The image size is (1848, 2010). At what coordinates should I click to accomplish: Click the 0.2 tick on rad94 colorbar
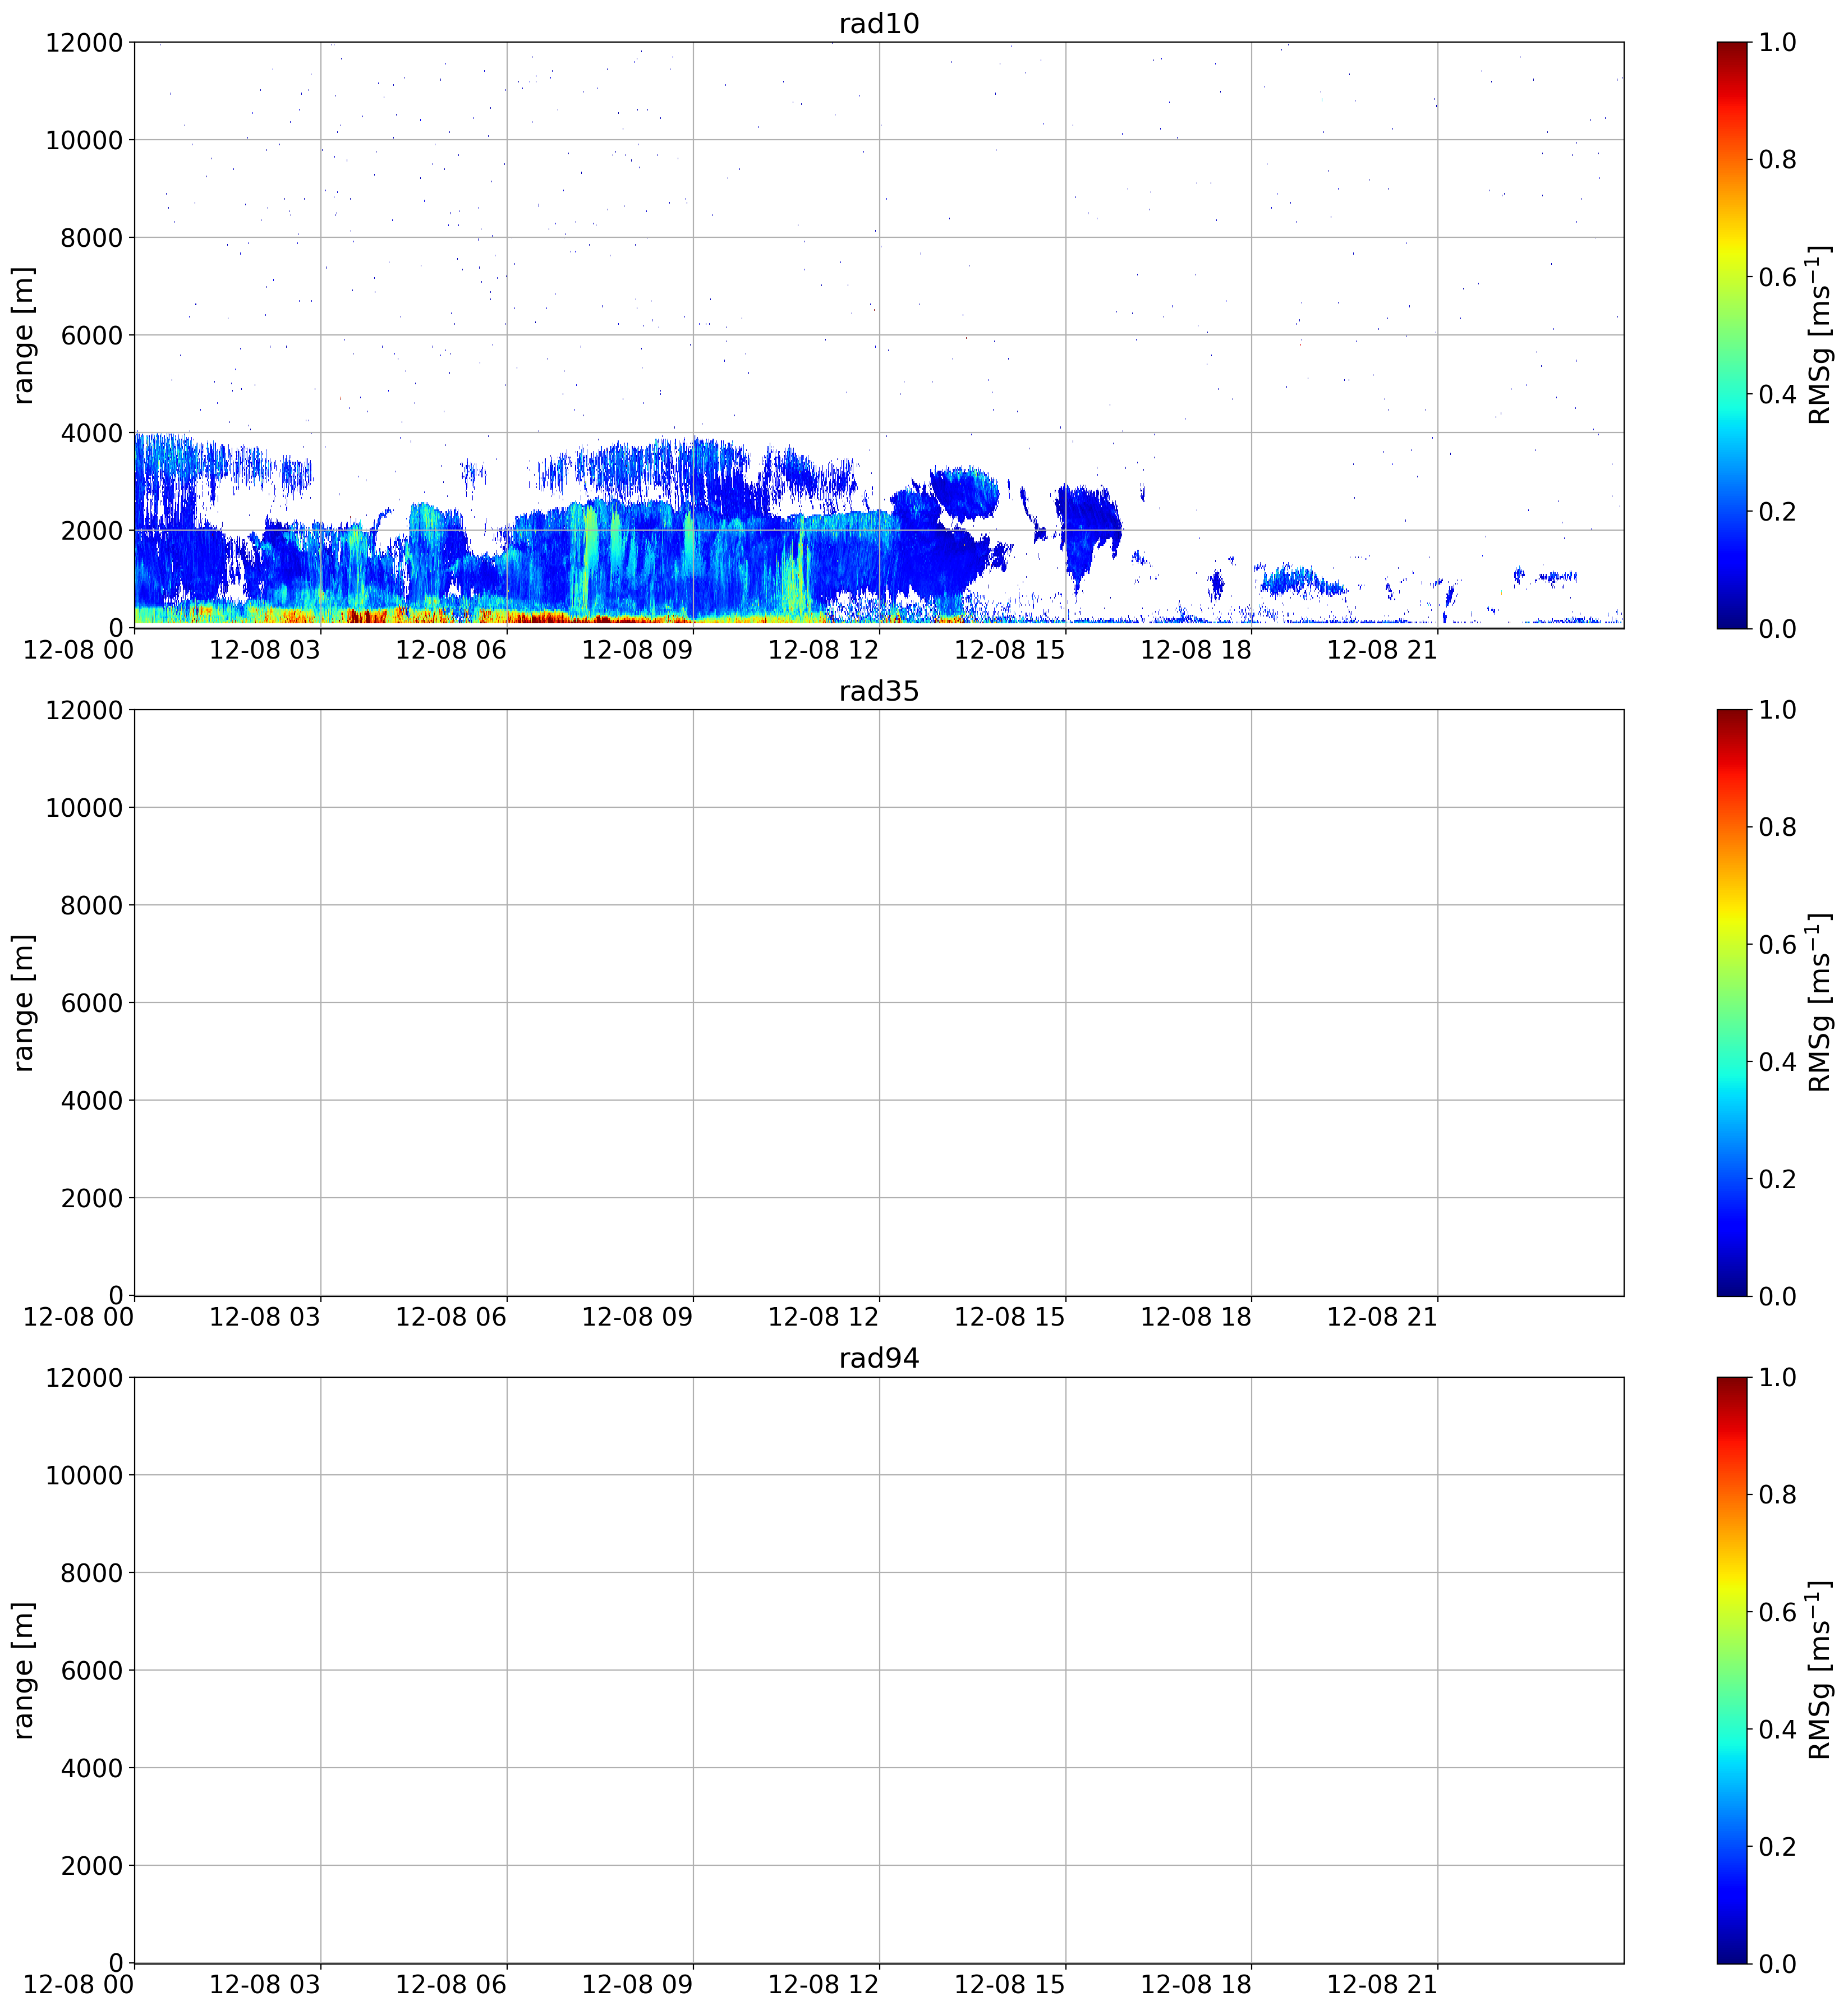1777,1846
